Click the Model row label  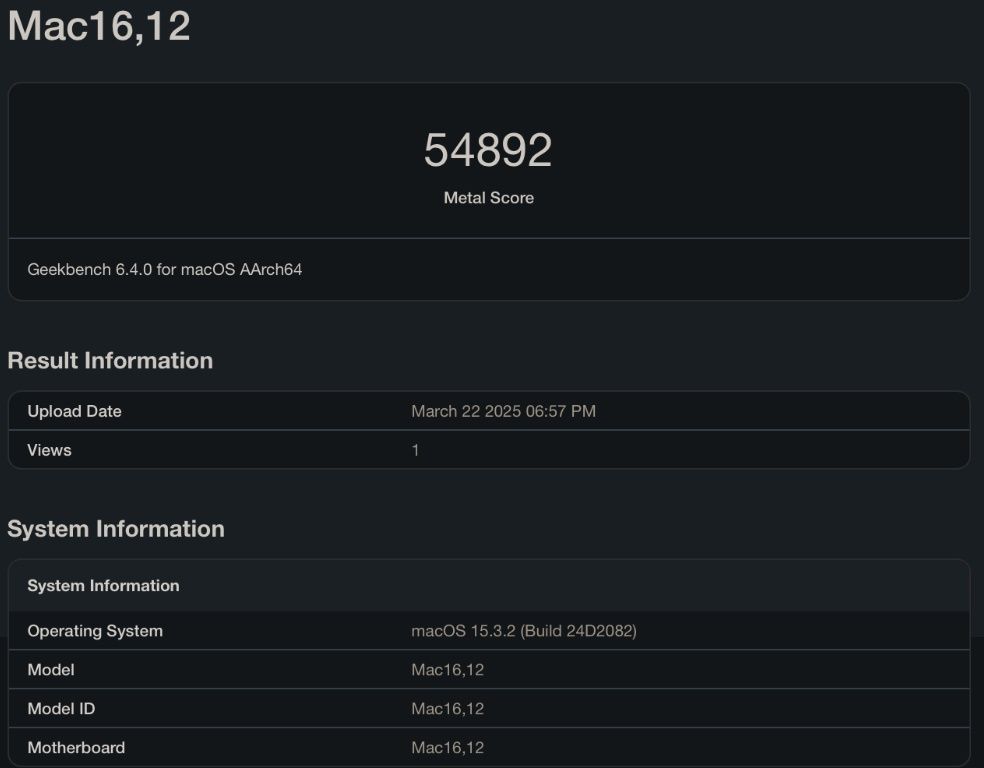51,669
